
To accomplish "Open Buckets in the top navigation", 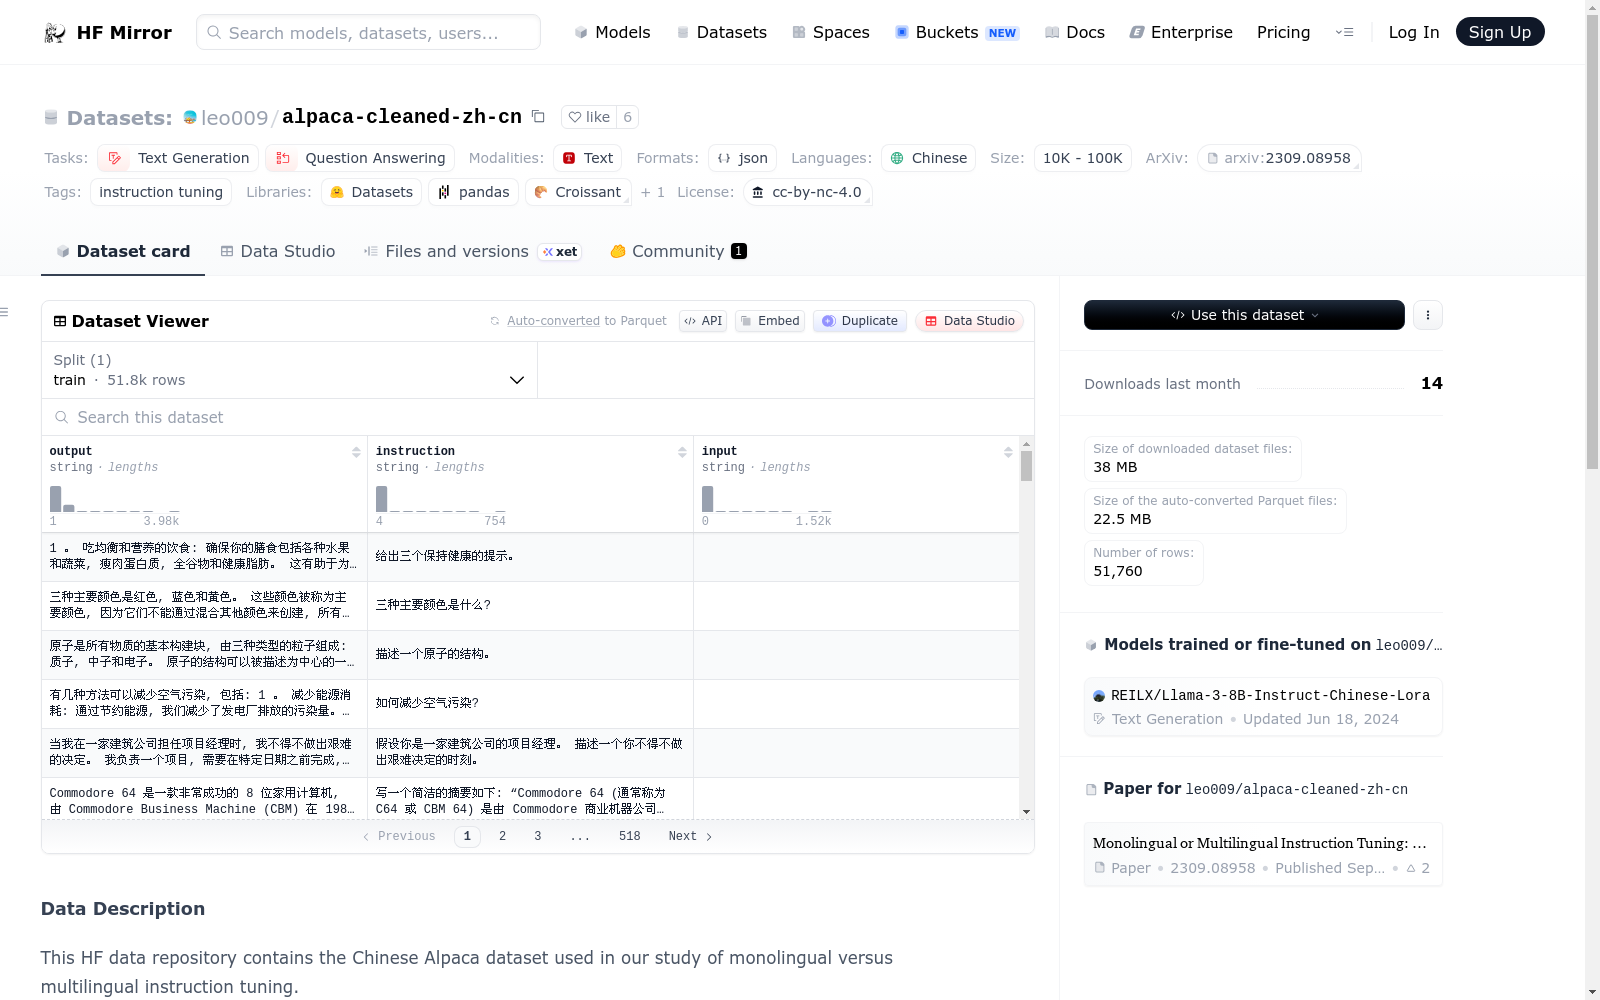I will click(x=957, y=32).
